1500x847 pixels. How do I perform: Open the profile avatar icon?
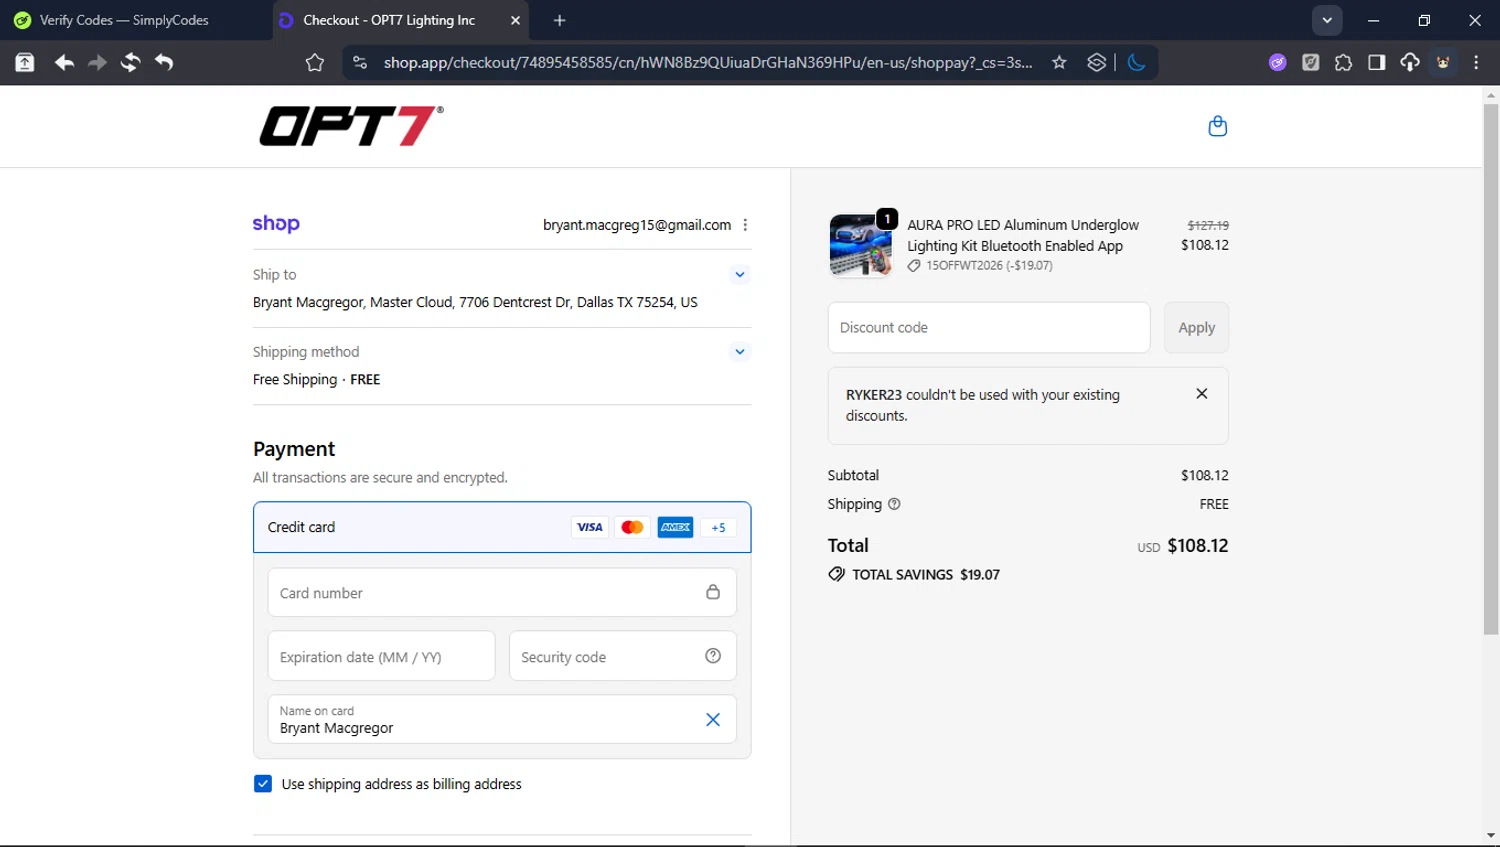(1443, 63)
